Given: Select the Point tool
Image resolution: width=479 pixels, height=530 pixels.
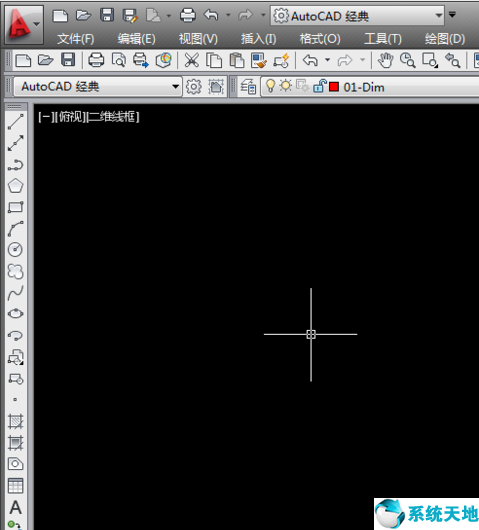Looking at the screenshot, I should 15,400.
